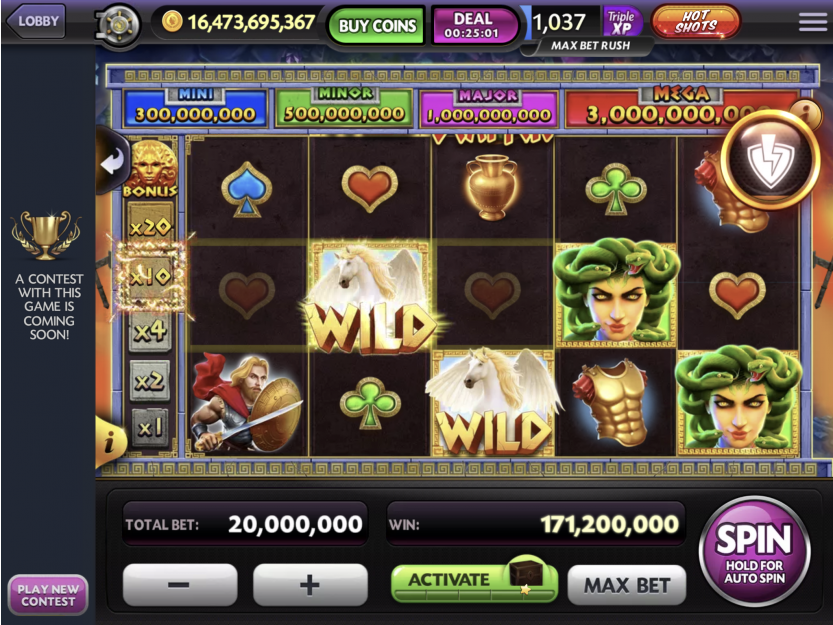Image resolution: width=833 pixels, height=625 pixels.
Task: Collapse the multiplier panel with back arrow
Action: tap(113, 162)
